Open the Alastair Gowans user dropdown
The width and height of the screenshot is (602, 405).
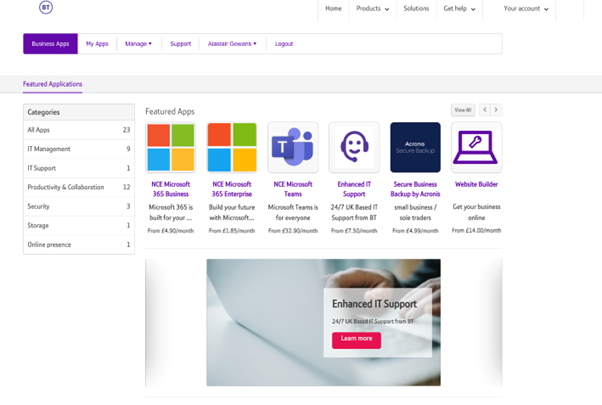tap(232, 44)
